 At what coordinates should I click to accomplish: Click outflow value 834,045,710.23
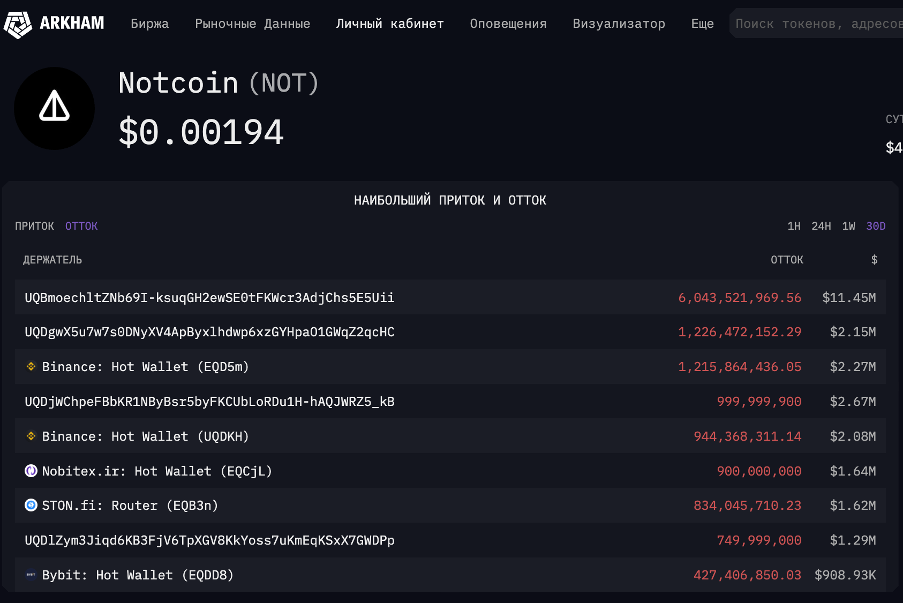coord(748,505)
